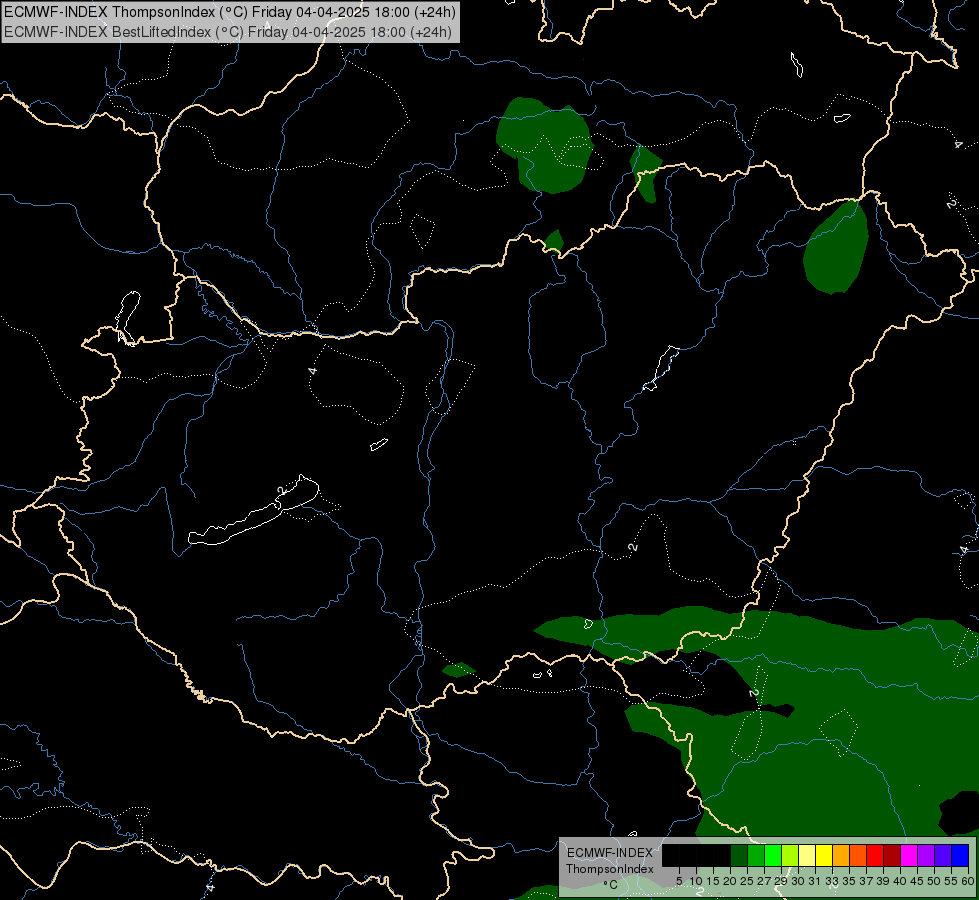Click the ECMWF-INDEX BestLiftedIndex title line
Image resolution: width=979 pixels, height=900 pixels.
[228, 32]
